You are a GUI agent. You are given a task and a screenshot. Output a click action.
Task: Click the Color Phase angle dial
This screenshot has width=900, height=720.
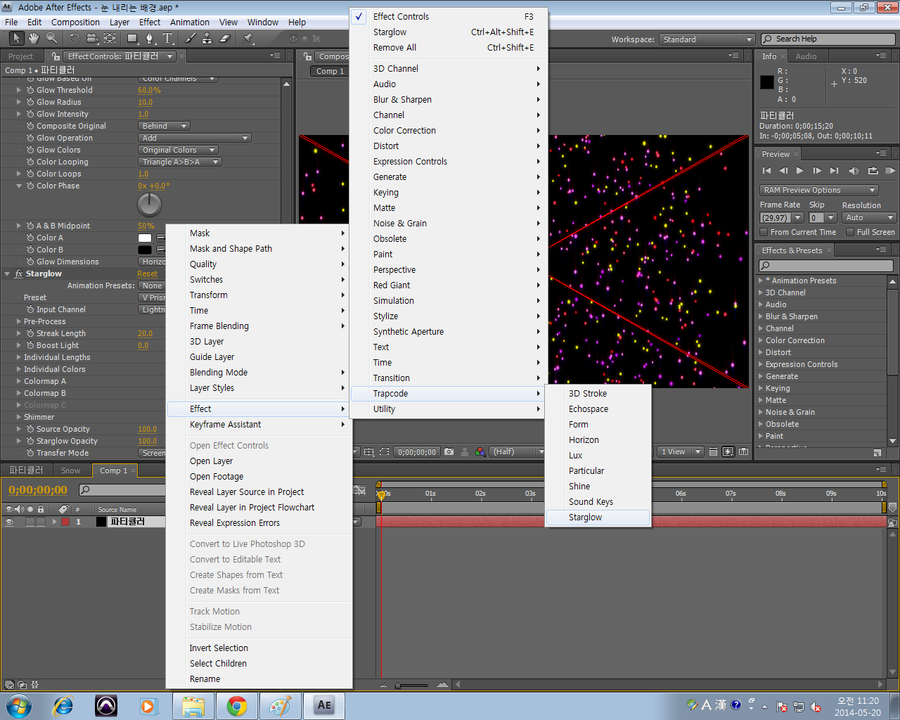[x=149, y=204]
